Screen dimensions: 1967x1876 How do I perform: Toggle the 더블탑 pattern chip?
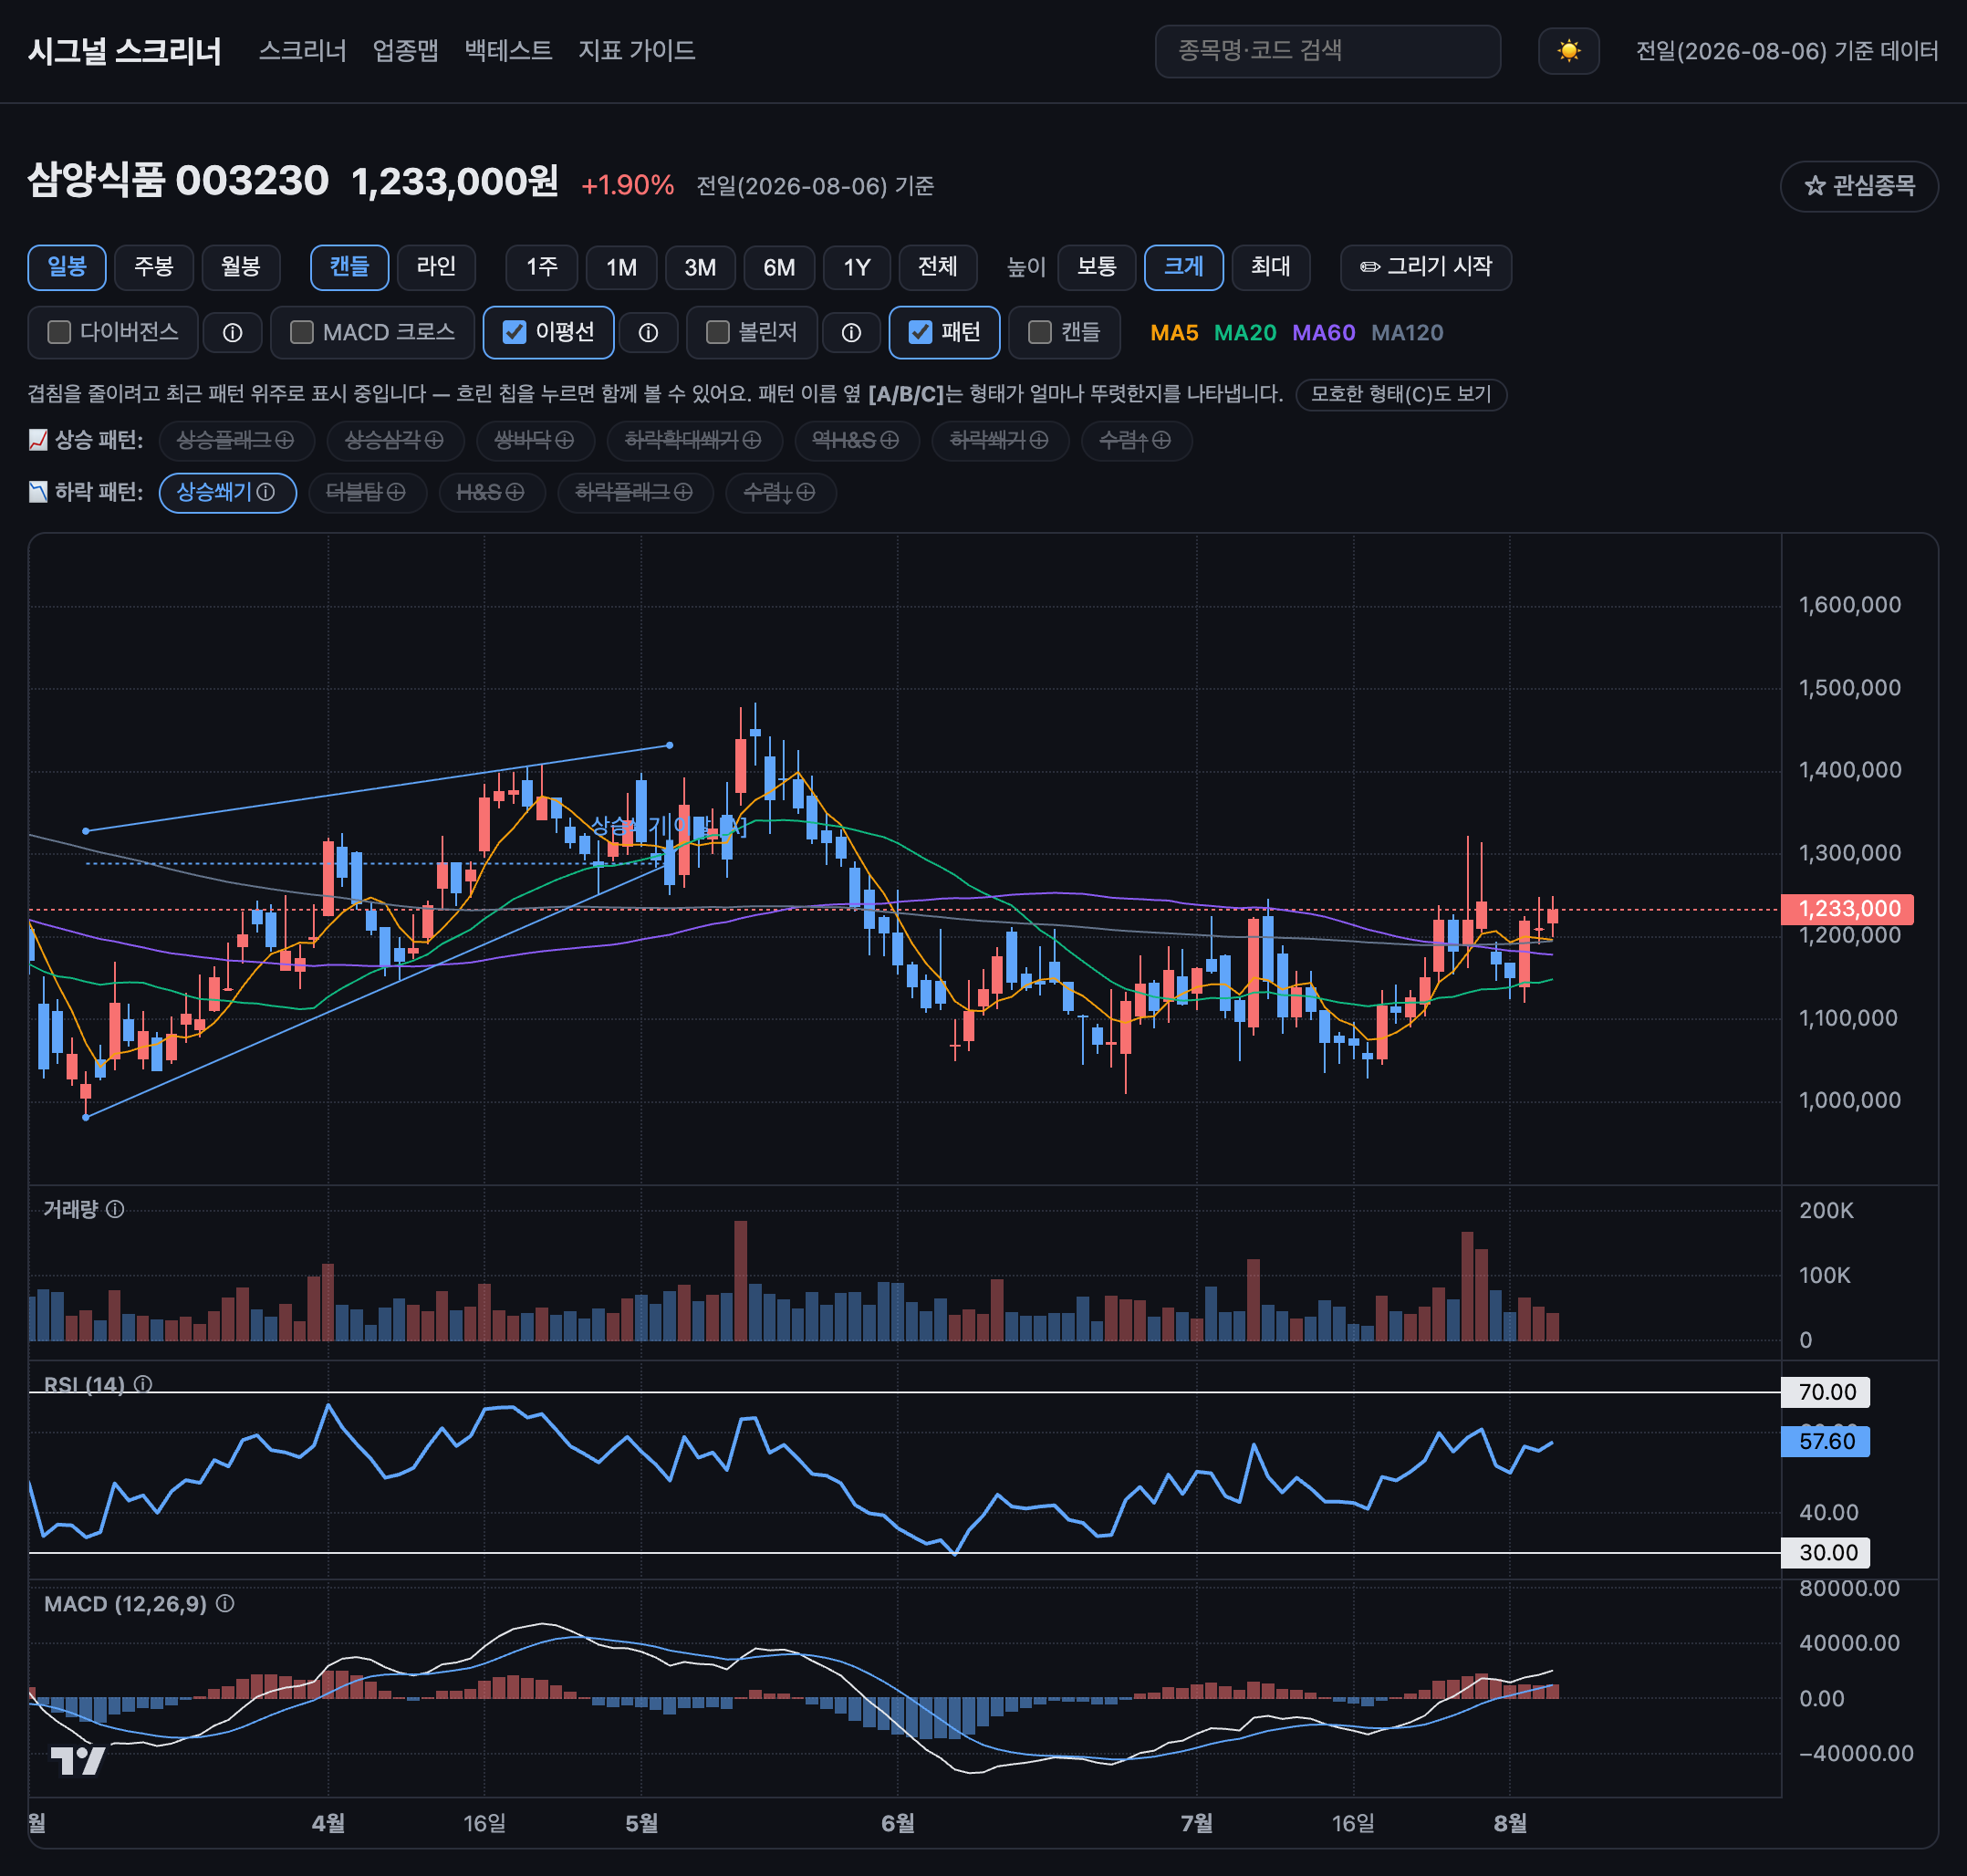(367, 492)
